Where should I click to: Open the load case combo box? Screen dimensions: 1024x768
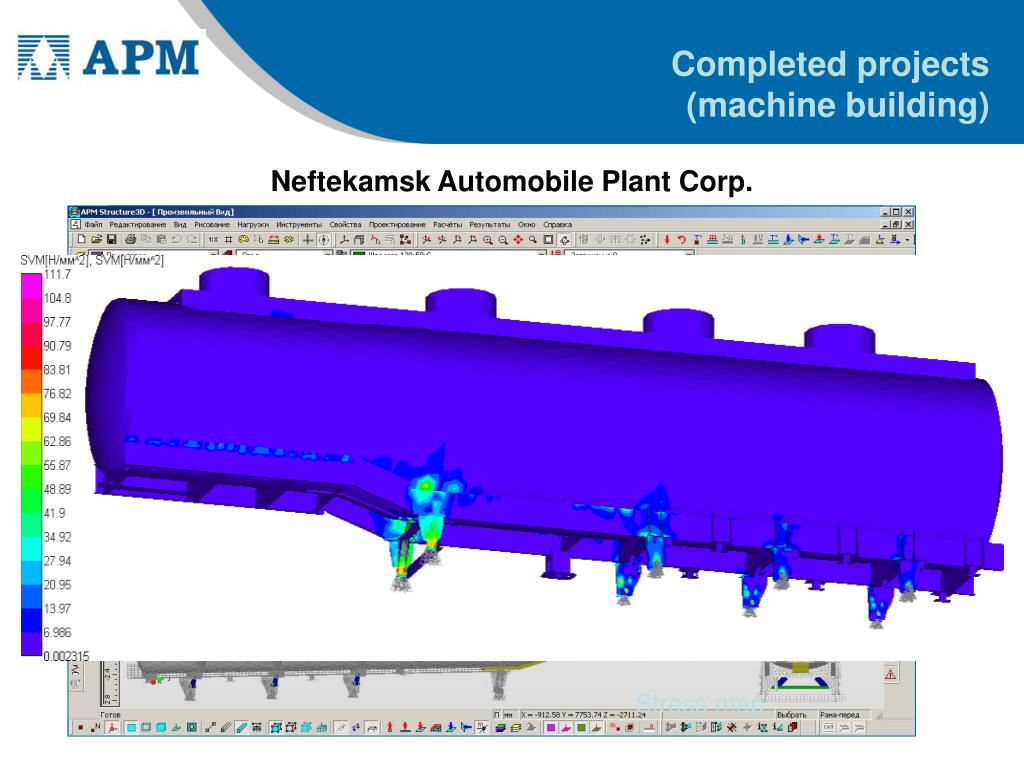[x=629, y=252]
